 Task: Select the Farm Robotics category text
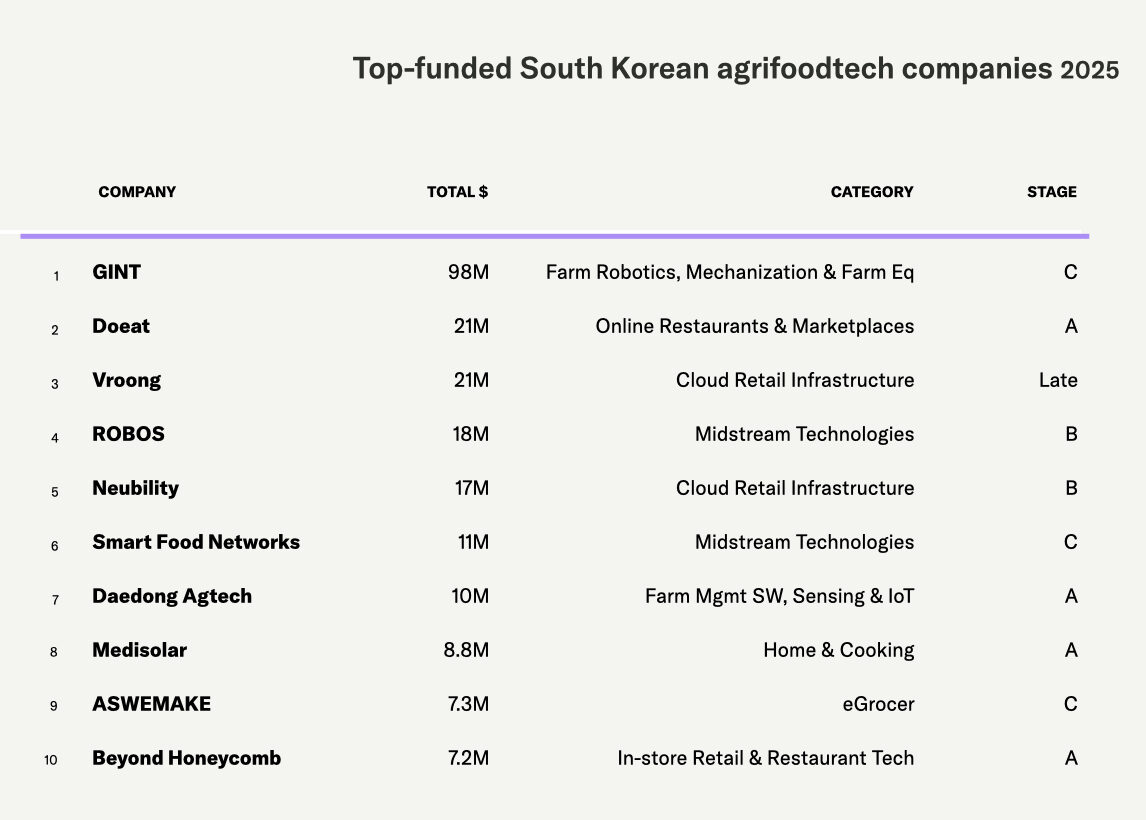[729, 272]
